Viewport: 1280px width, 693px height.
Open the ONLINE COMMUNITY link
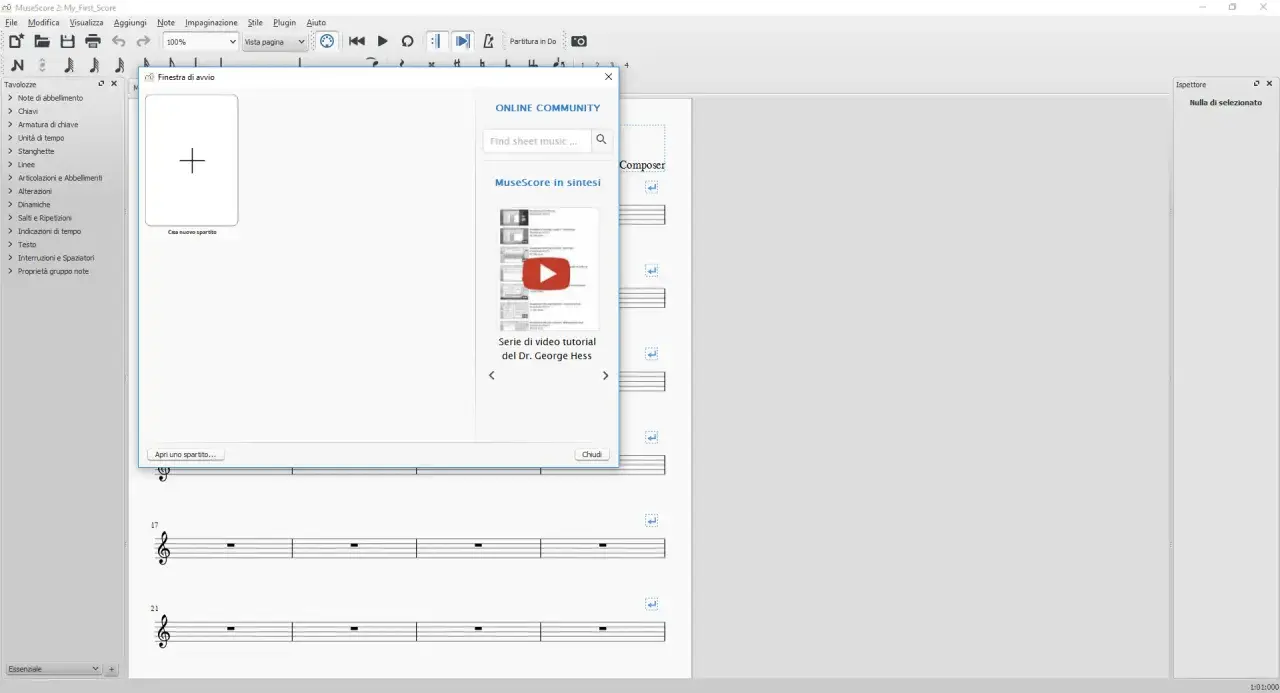548,108
